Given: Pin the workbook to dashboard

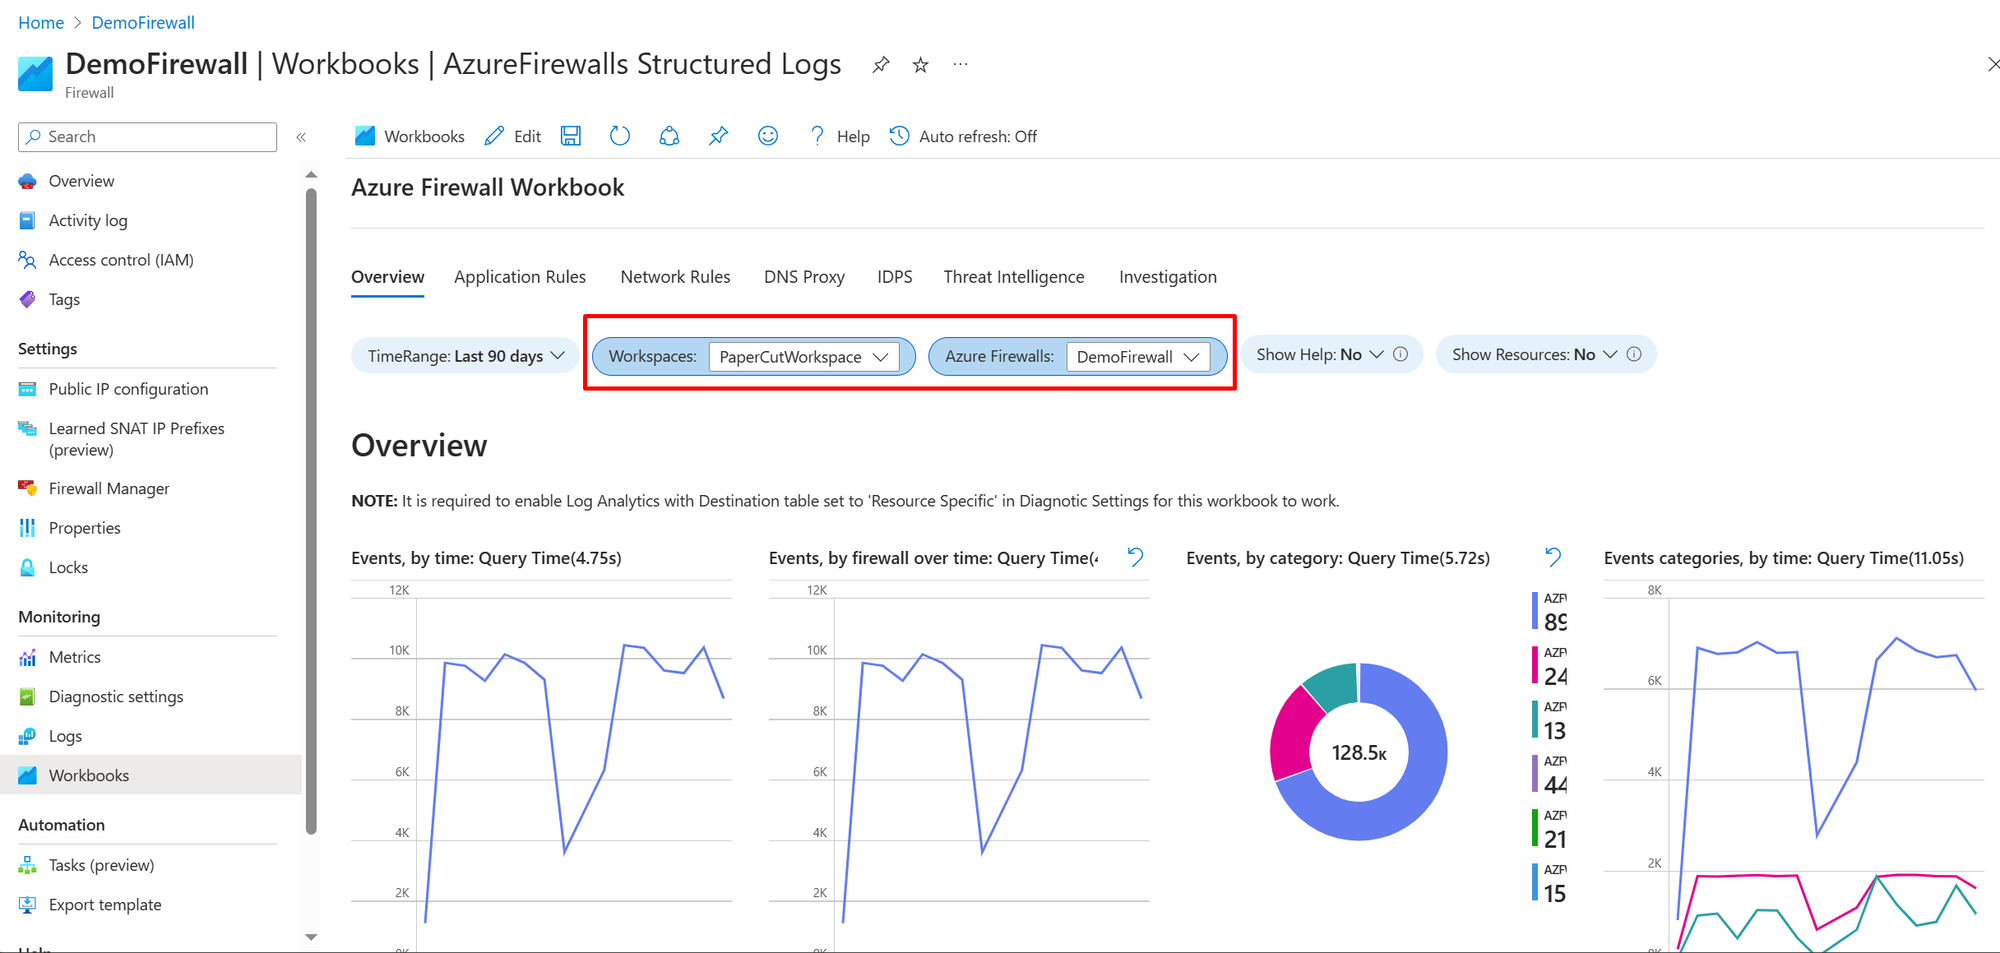Looking at the screenshot, I should [718, 136].
